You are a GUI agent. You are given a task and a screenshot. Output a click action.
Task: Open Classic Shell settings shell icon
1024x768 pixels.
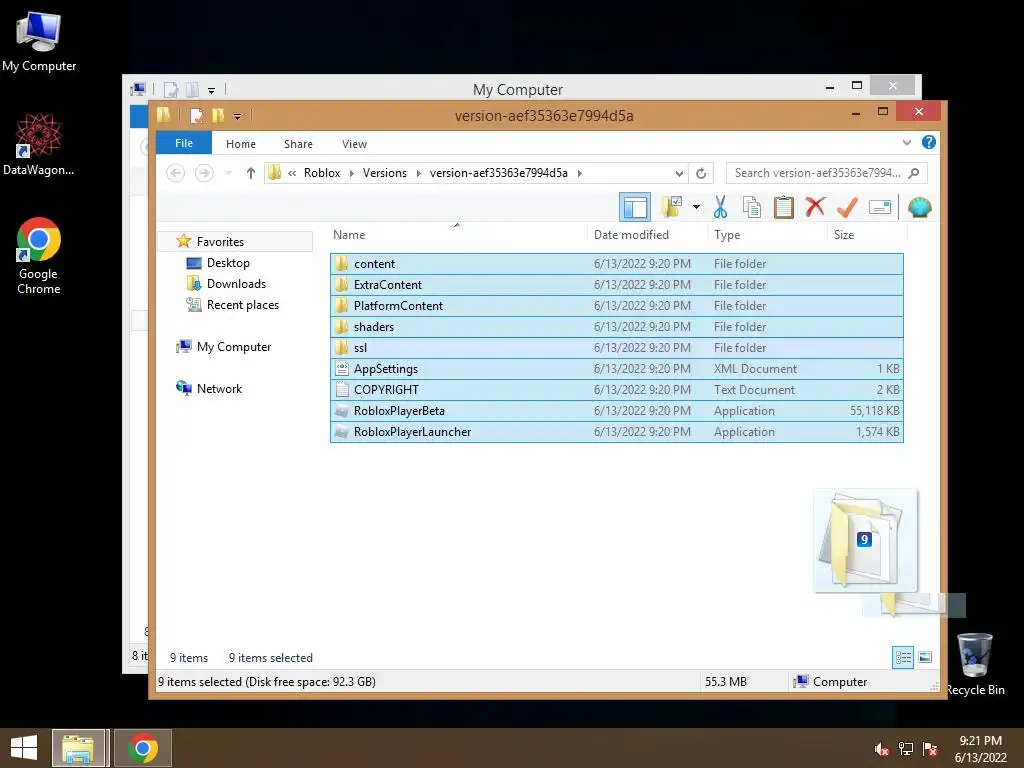coord(920,208)
